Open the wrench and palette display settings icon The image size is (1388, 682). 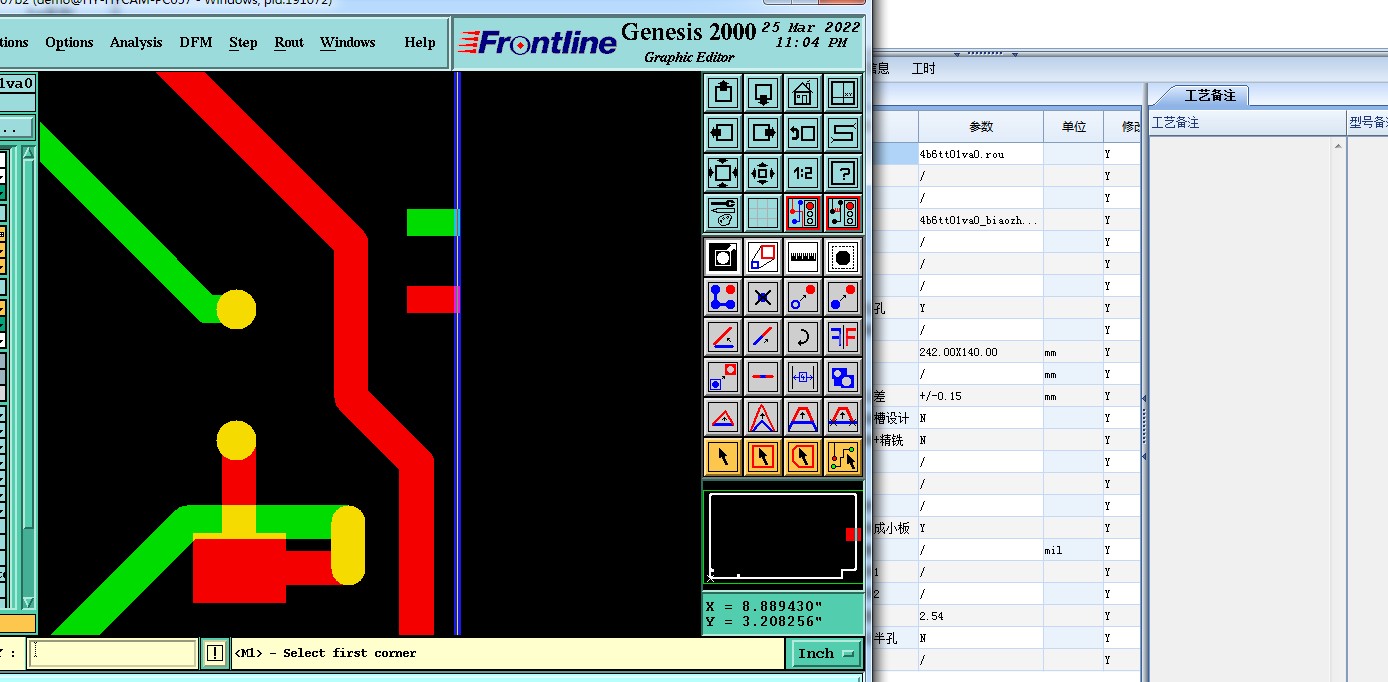click(723, 212)
